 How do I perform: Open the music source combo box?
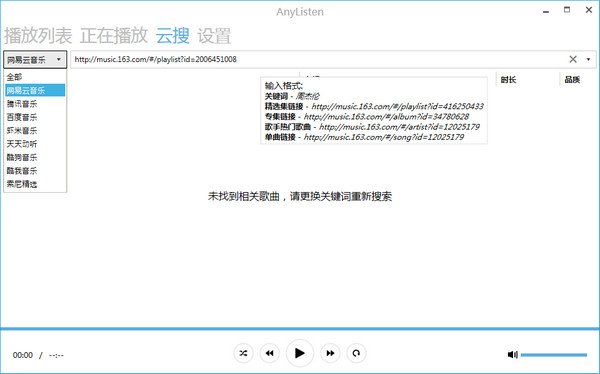tap(35, 59)
